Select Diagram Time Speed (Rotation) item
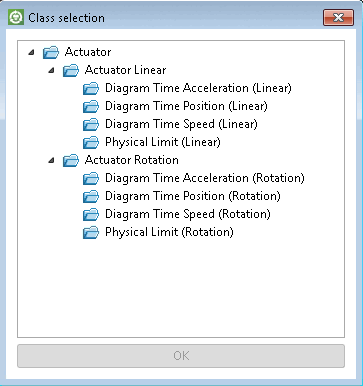 pyautogui.click(x=188, y=214)
